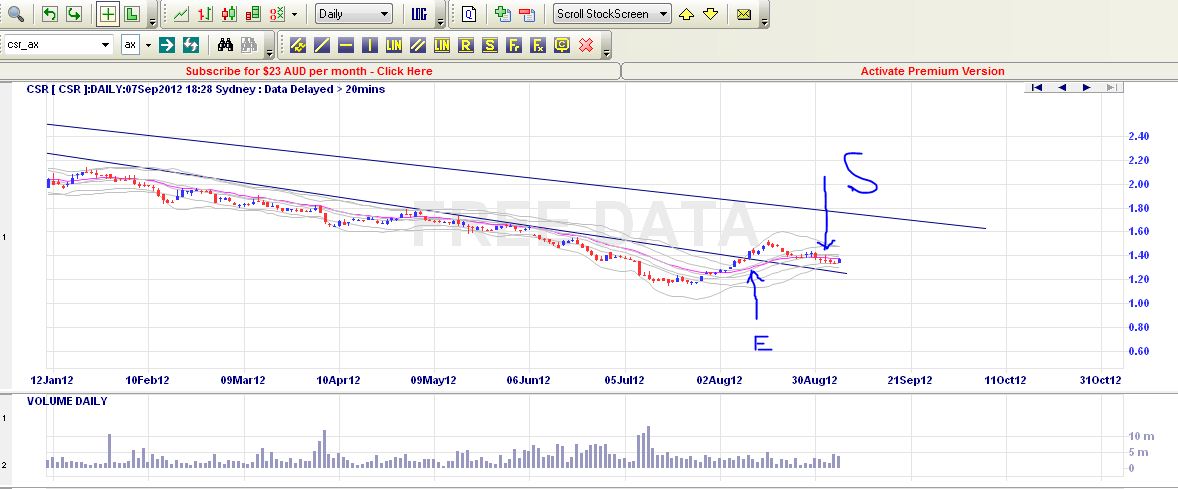Select the Fx Fibonacci extension tool
Screen dimensions: 1178x489
click(538, 45)
